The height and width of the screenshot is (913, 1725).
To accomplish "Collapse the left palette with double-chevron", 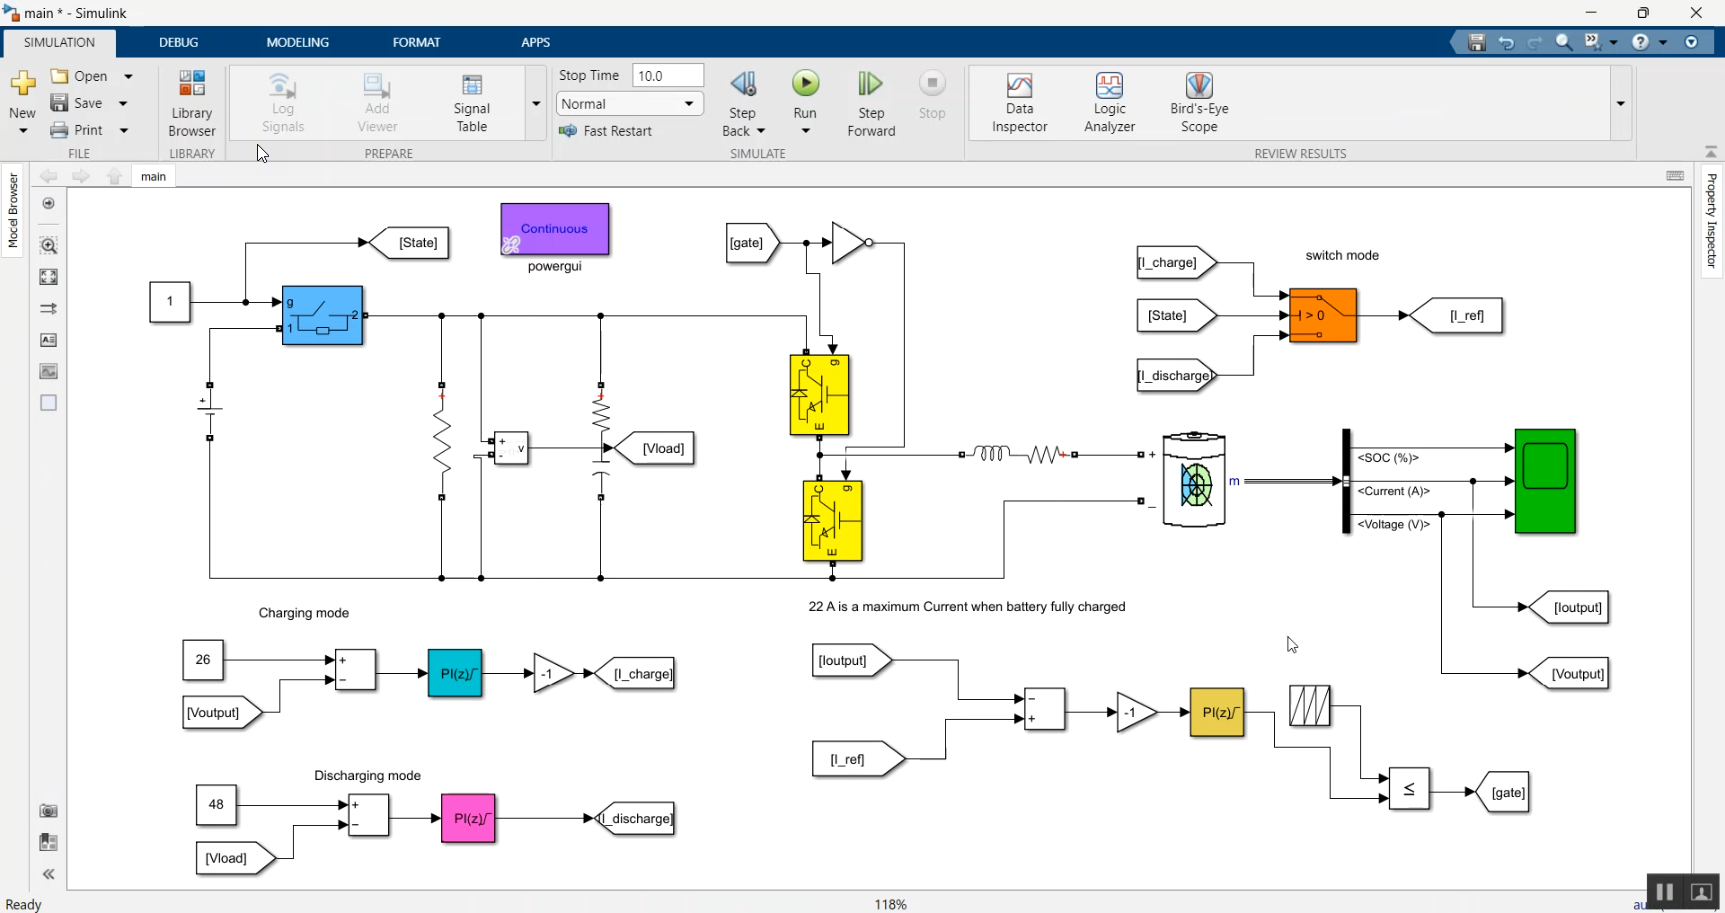I will [48, 874].
